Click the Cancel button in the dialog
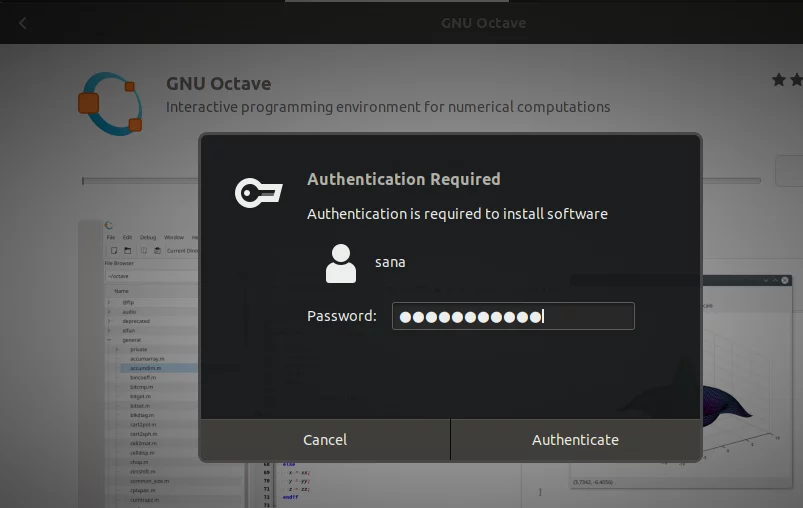 (x=325, y=440)
